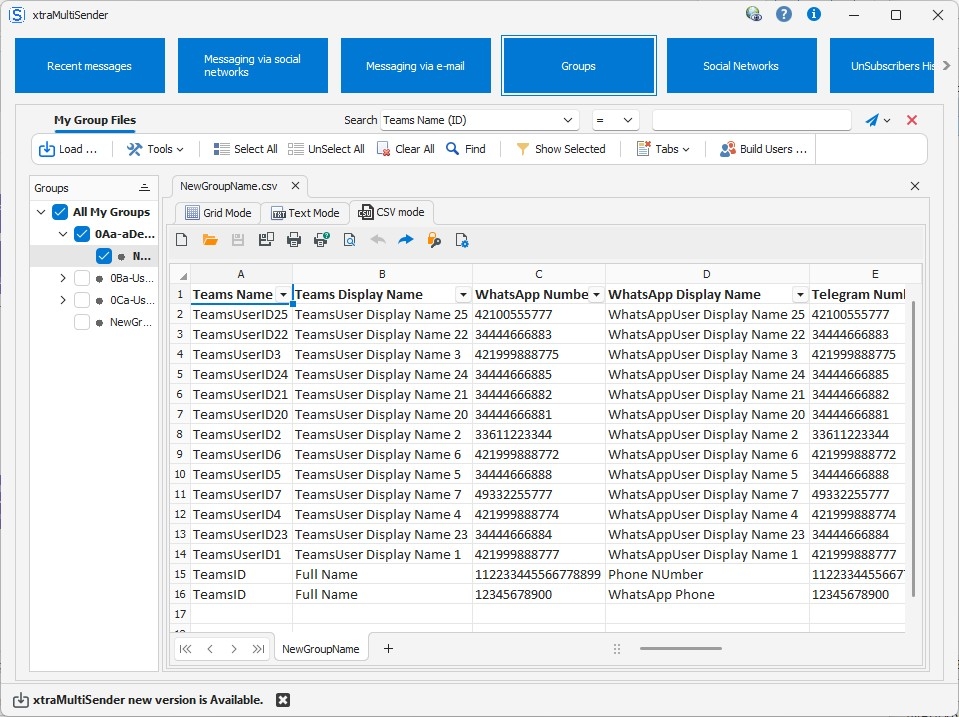The image size is (959, 717).
Task: Open the Print preview magnifier icon
Action: pyautogui.click(x=349, y=240)
